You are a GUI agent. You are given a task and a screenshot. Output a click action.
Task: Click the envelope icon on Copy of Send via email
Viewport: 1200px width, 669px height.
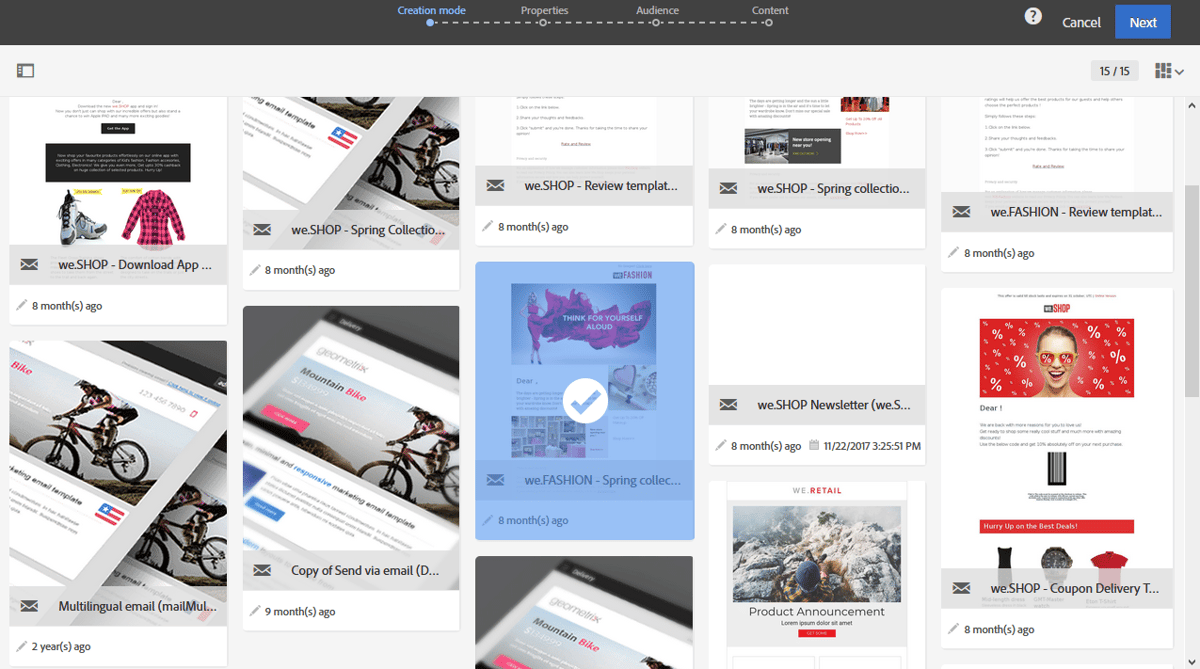261,570
